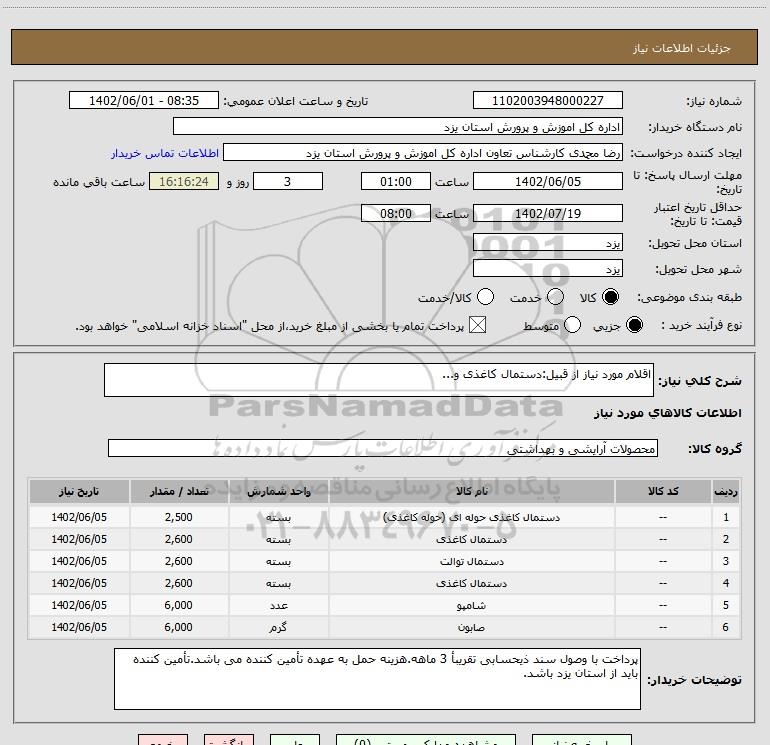Click quantity 2,600 in the دستمال توالت row
Screen dimensions: 770x745
(179, 561)
